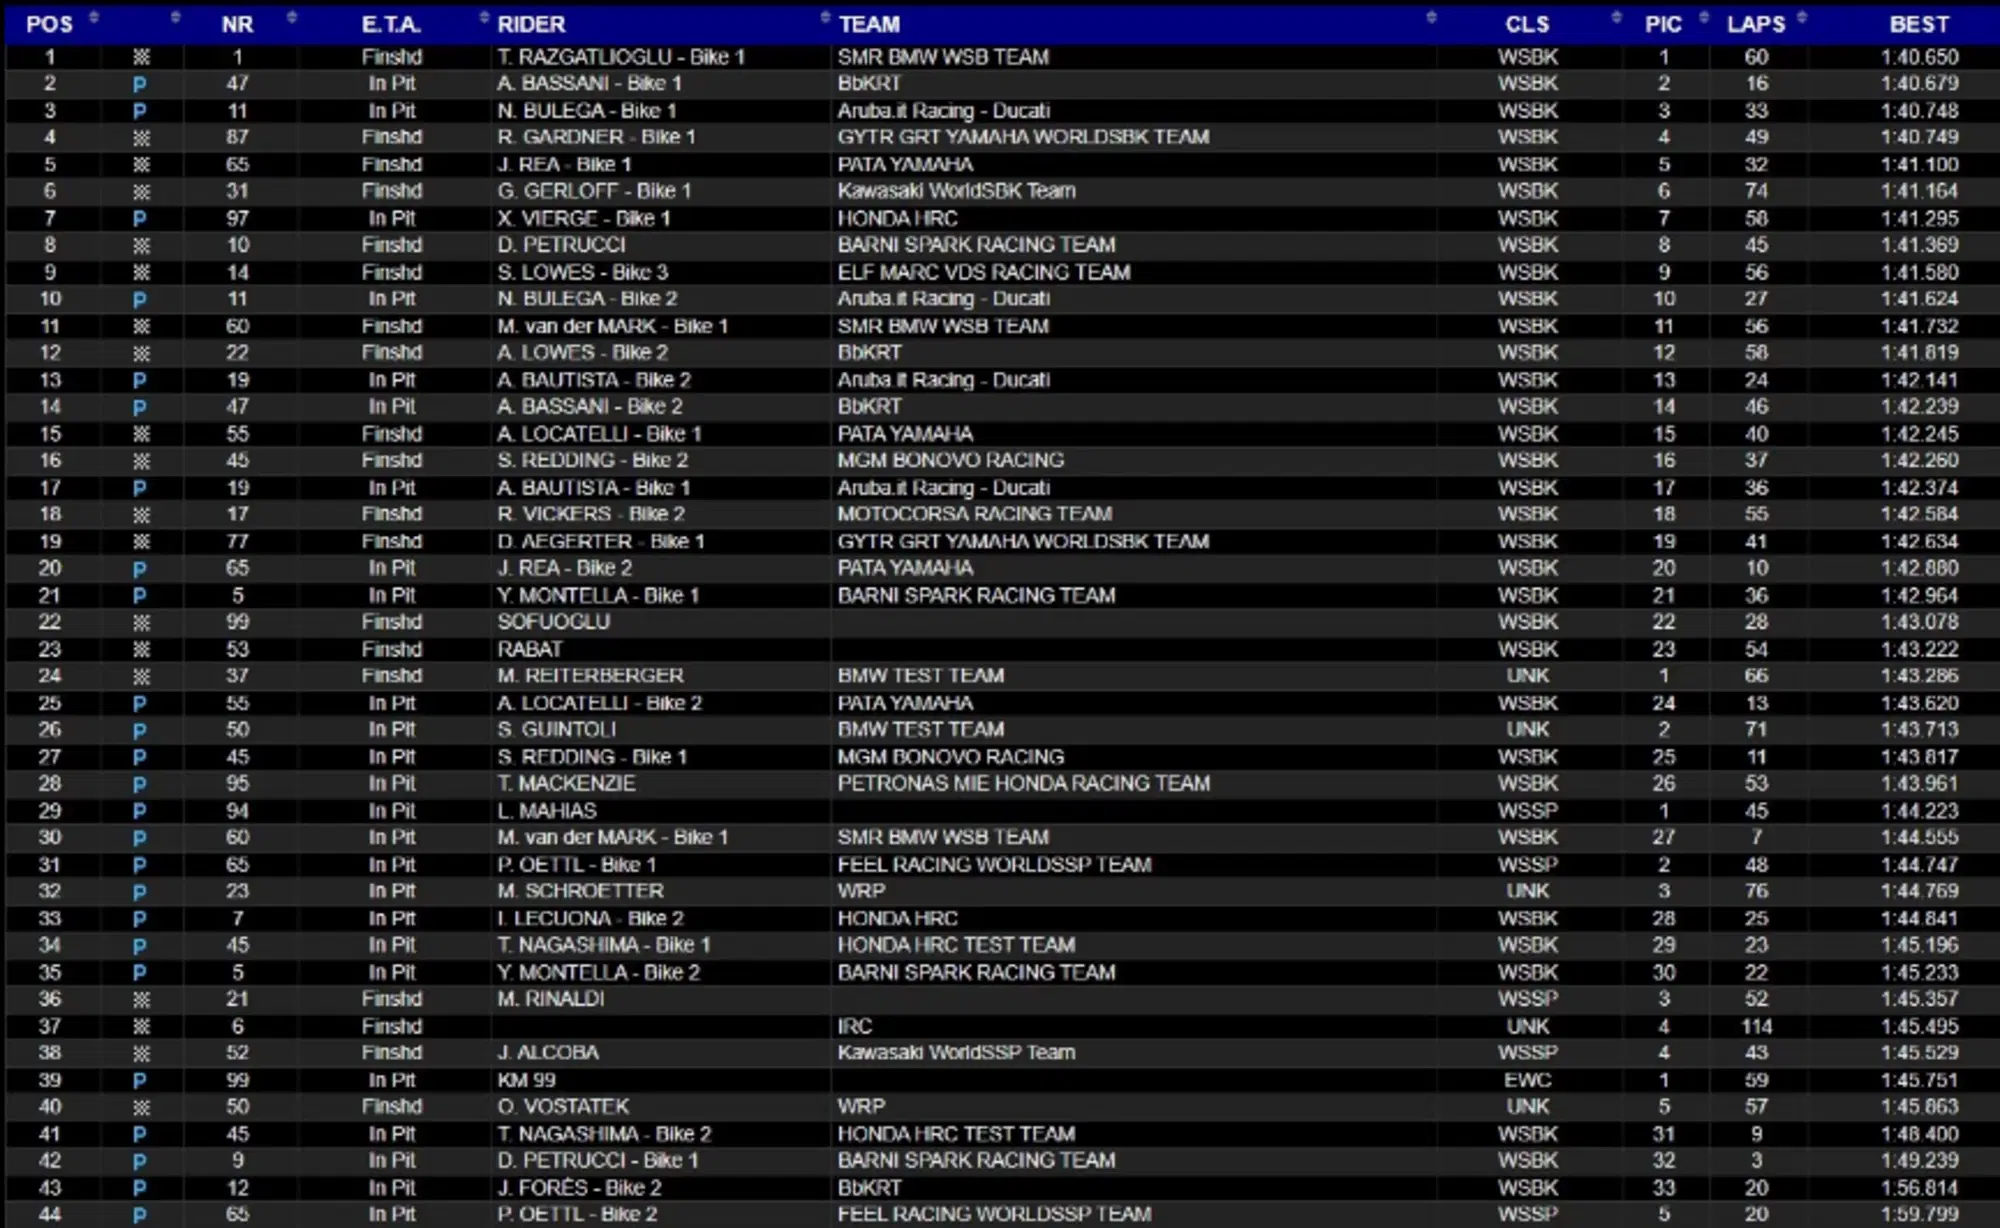
Task: Click the checkered flag icon for R. Gardner
Action: coord(141,138)
